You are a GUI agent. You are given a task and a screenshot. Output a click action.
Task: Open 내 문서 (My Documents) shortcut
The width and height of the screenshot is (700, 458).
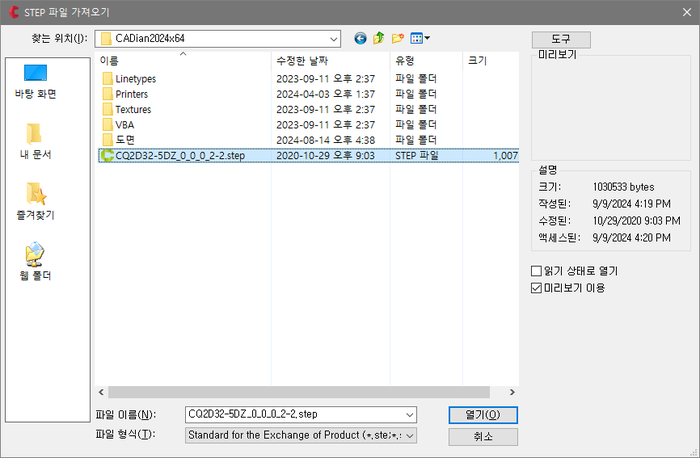pyautogui.click(x=35, y=141)
